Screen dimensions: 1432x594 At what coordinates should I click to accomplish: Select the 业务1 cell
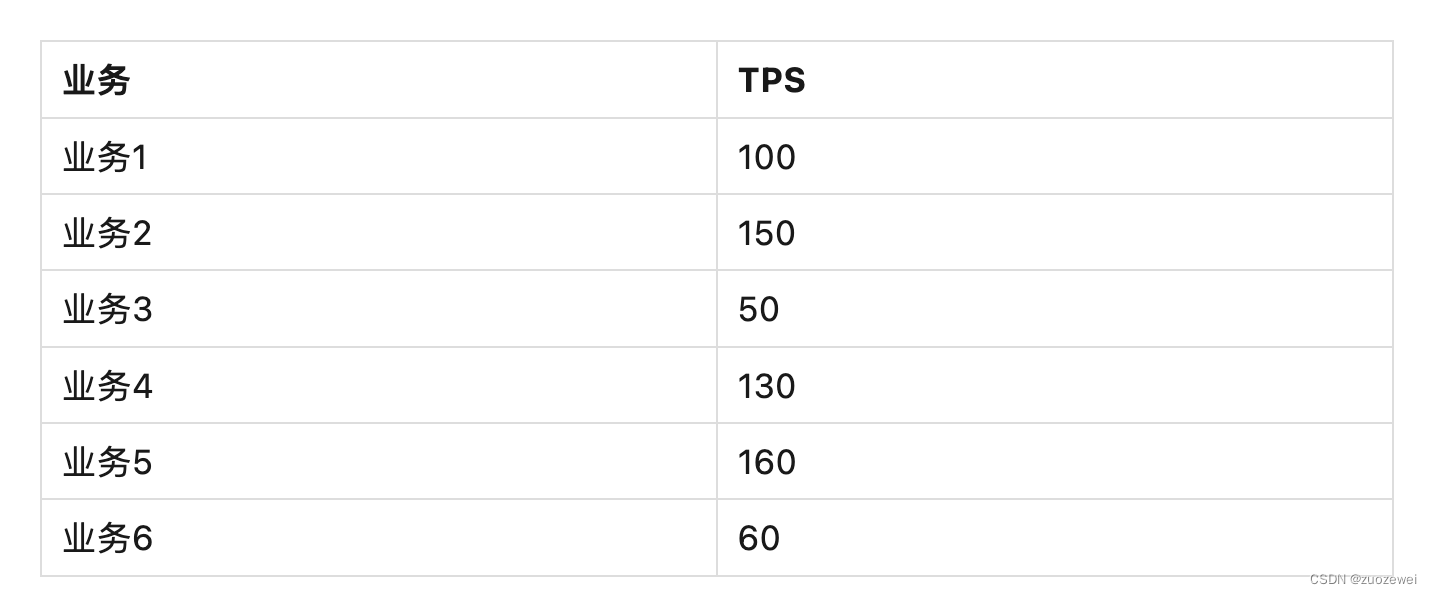(x=105, y=157)
